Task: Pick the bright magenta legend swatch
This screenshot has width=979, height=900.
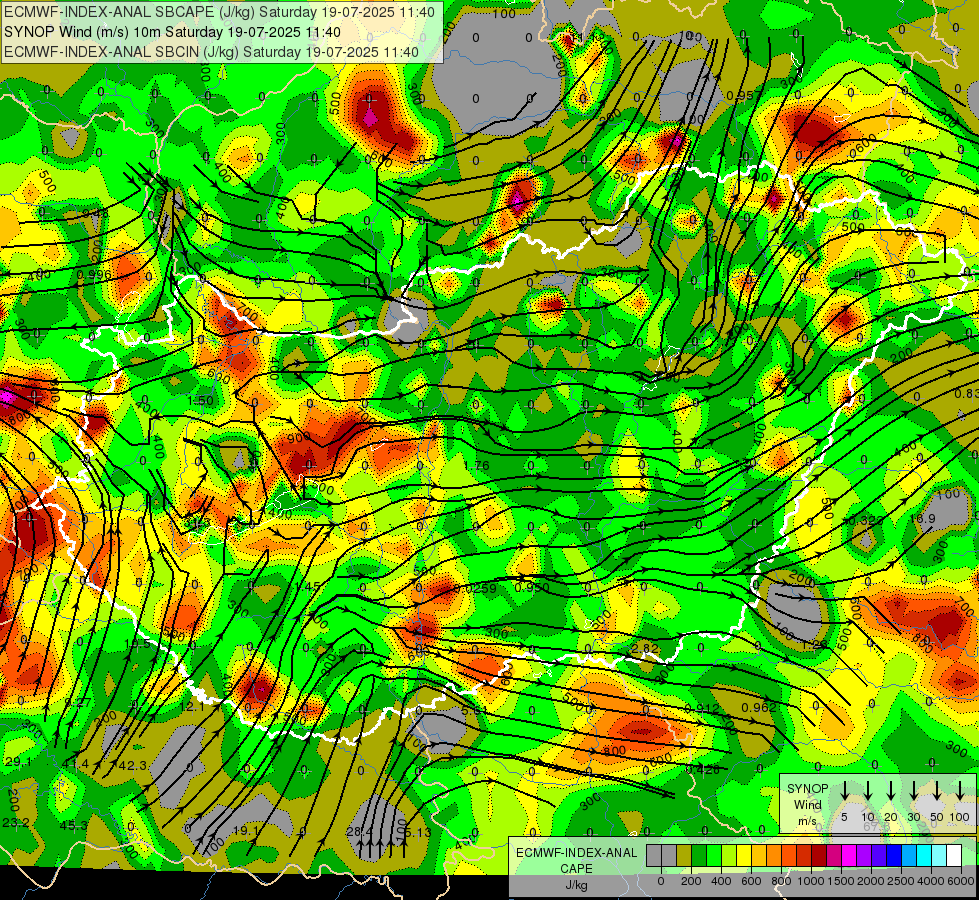Action: [849, 855]
